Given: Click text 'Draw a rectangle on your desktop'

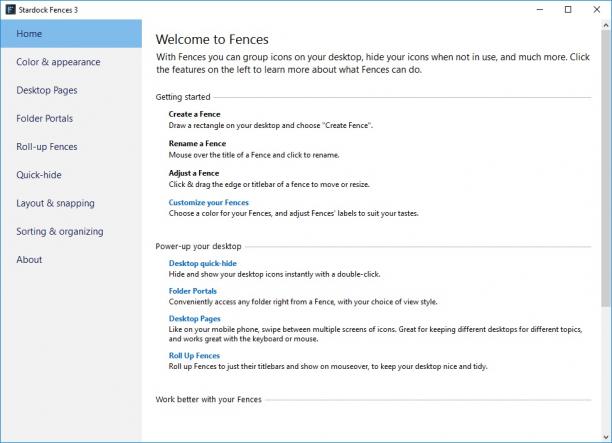Looking at the screenshot, I should tap(224, 125).
